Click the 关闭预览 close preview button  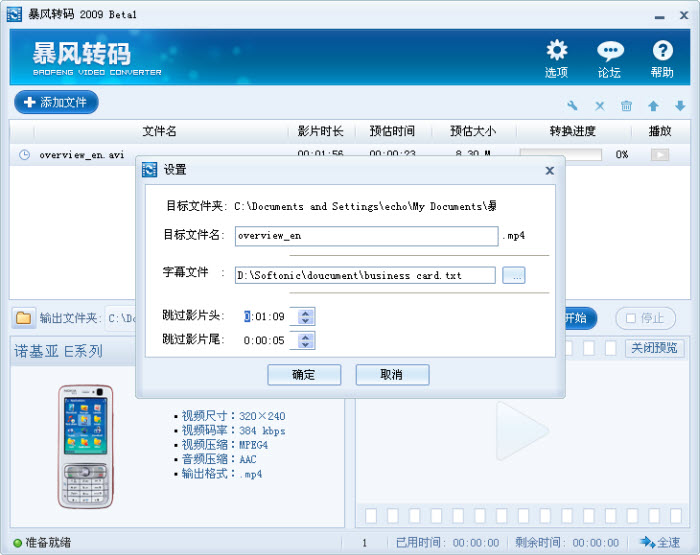pos(654,348)
